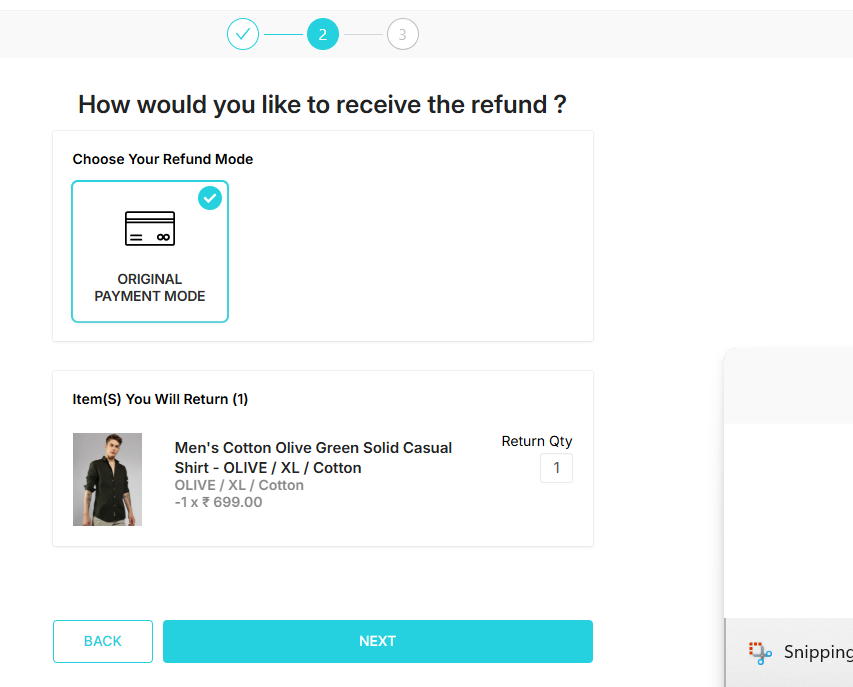Click the Choose Your Refund Mode label

click(x=163, y=159)
